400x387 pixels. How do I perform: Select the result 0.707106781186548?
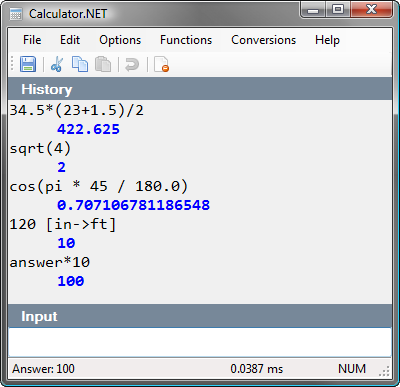(x=133, y=205)
